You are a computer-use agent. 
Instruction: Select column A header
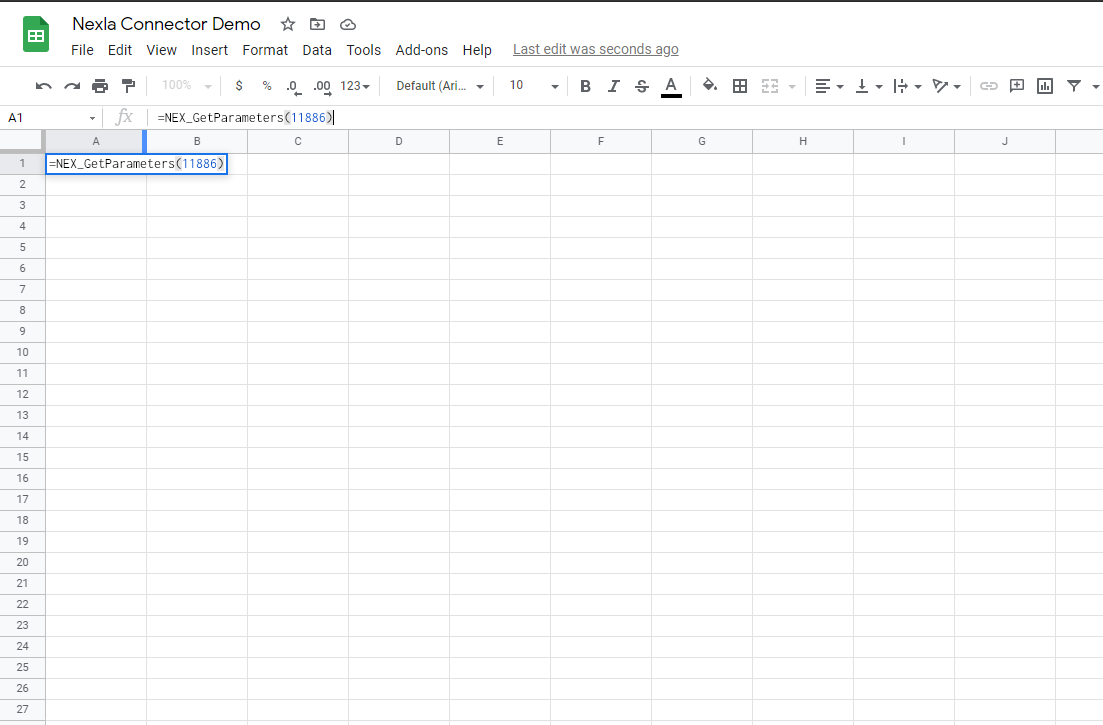tap(96, 141)
